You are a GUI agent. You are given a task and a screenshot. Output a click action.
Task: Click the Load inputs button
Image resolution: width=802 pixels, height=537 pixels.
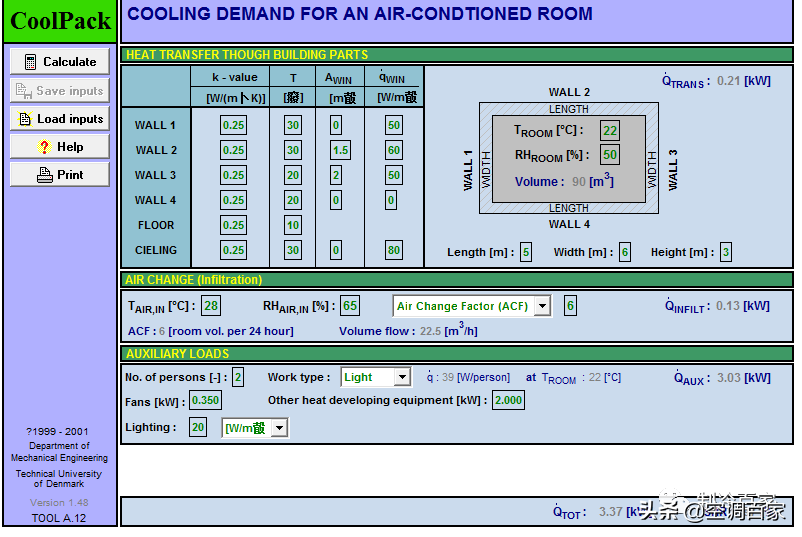60,119
